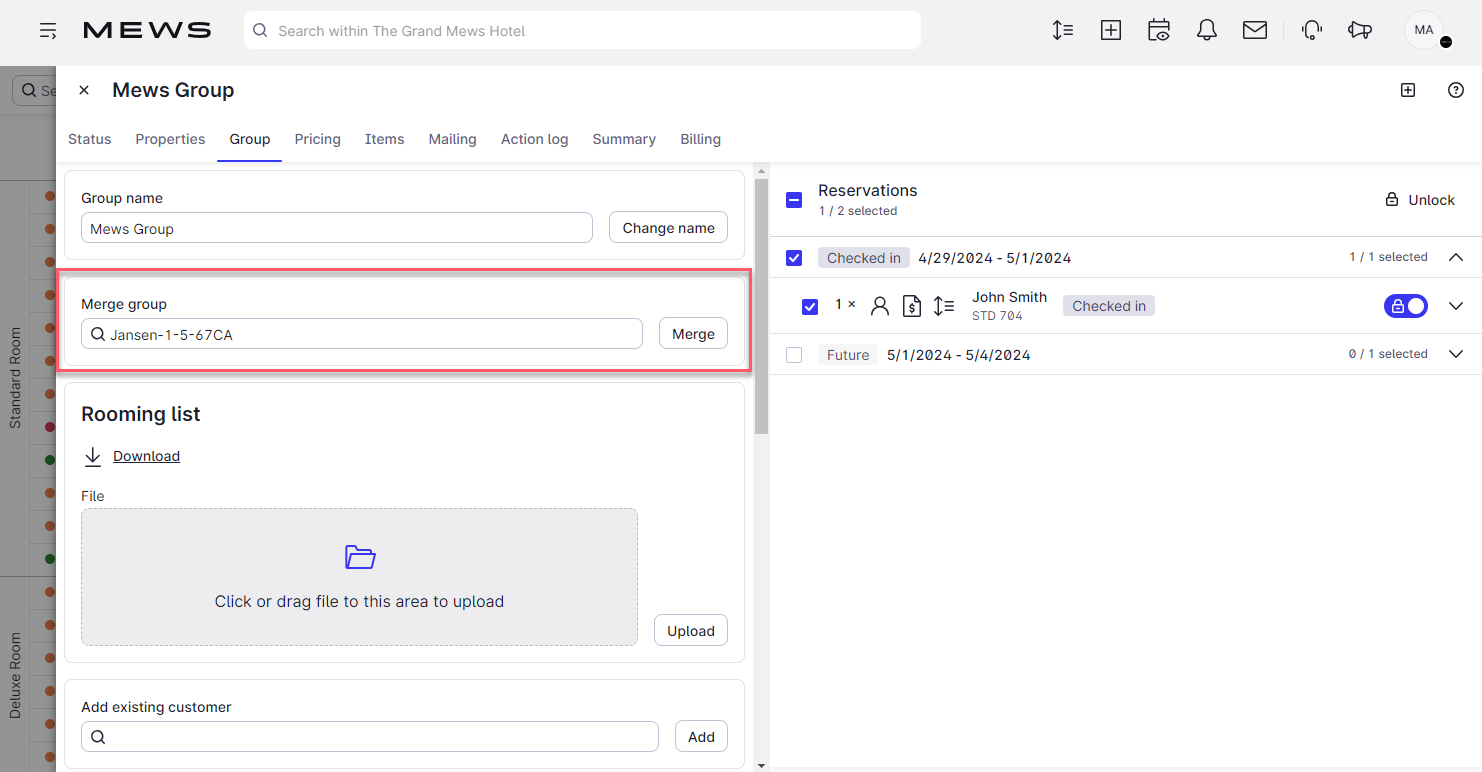Open the reservation sorting icon in top bar
Viewport: 1482px width, 772px height.
[x=1063, y=30]
